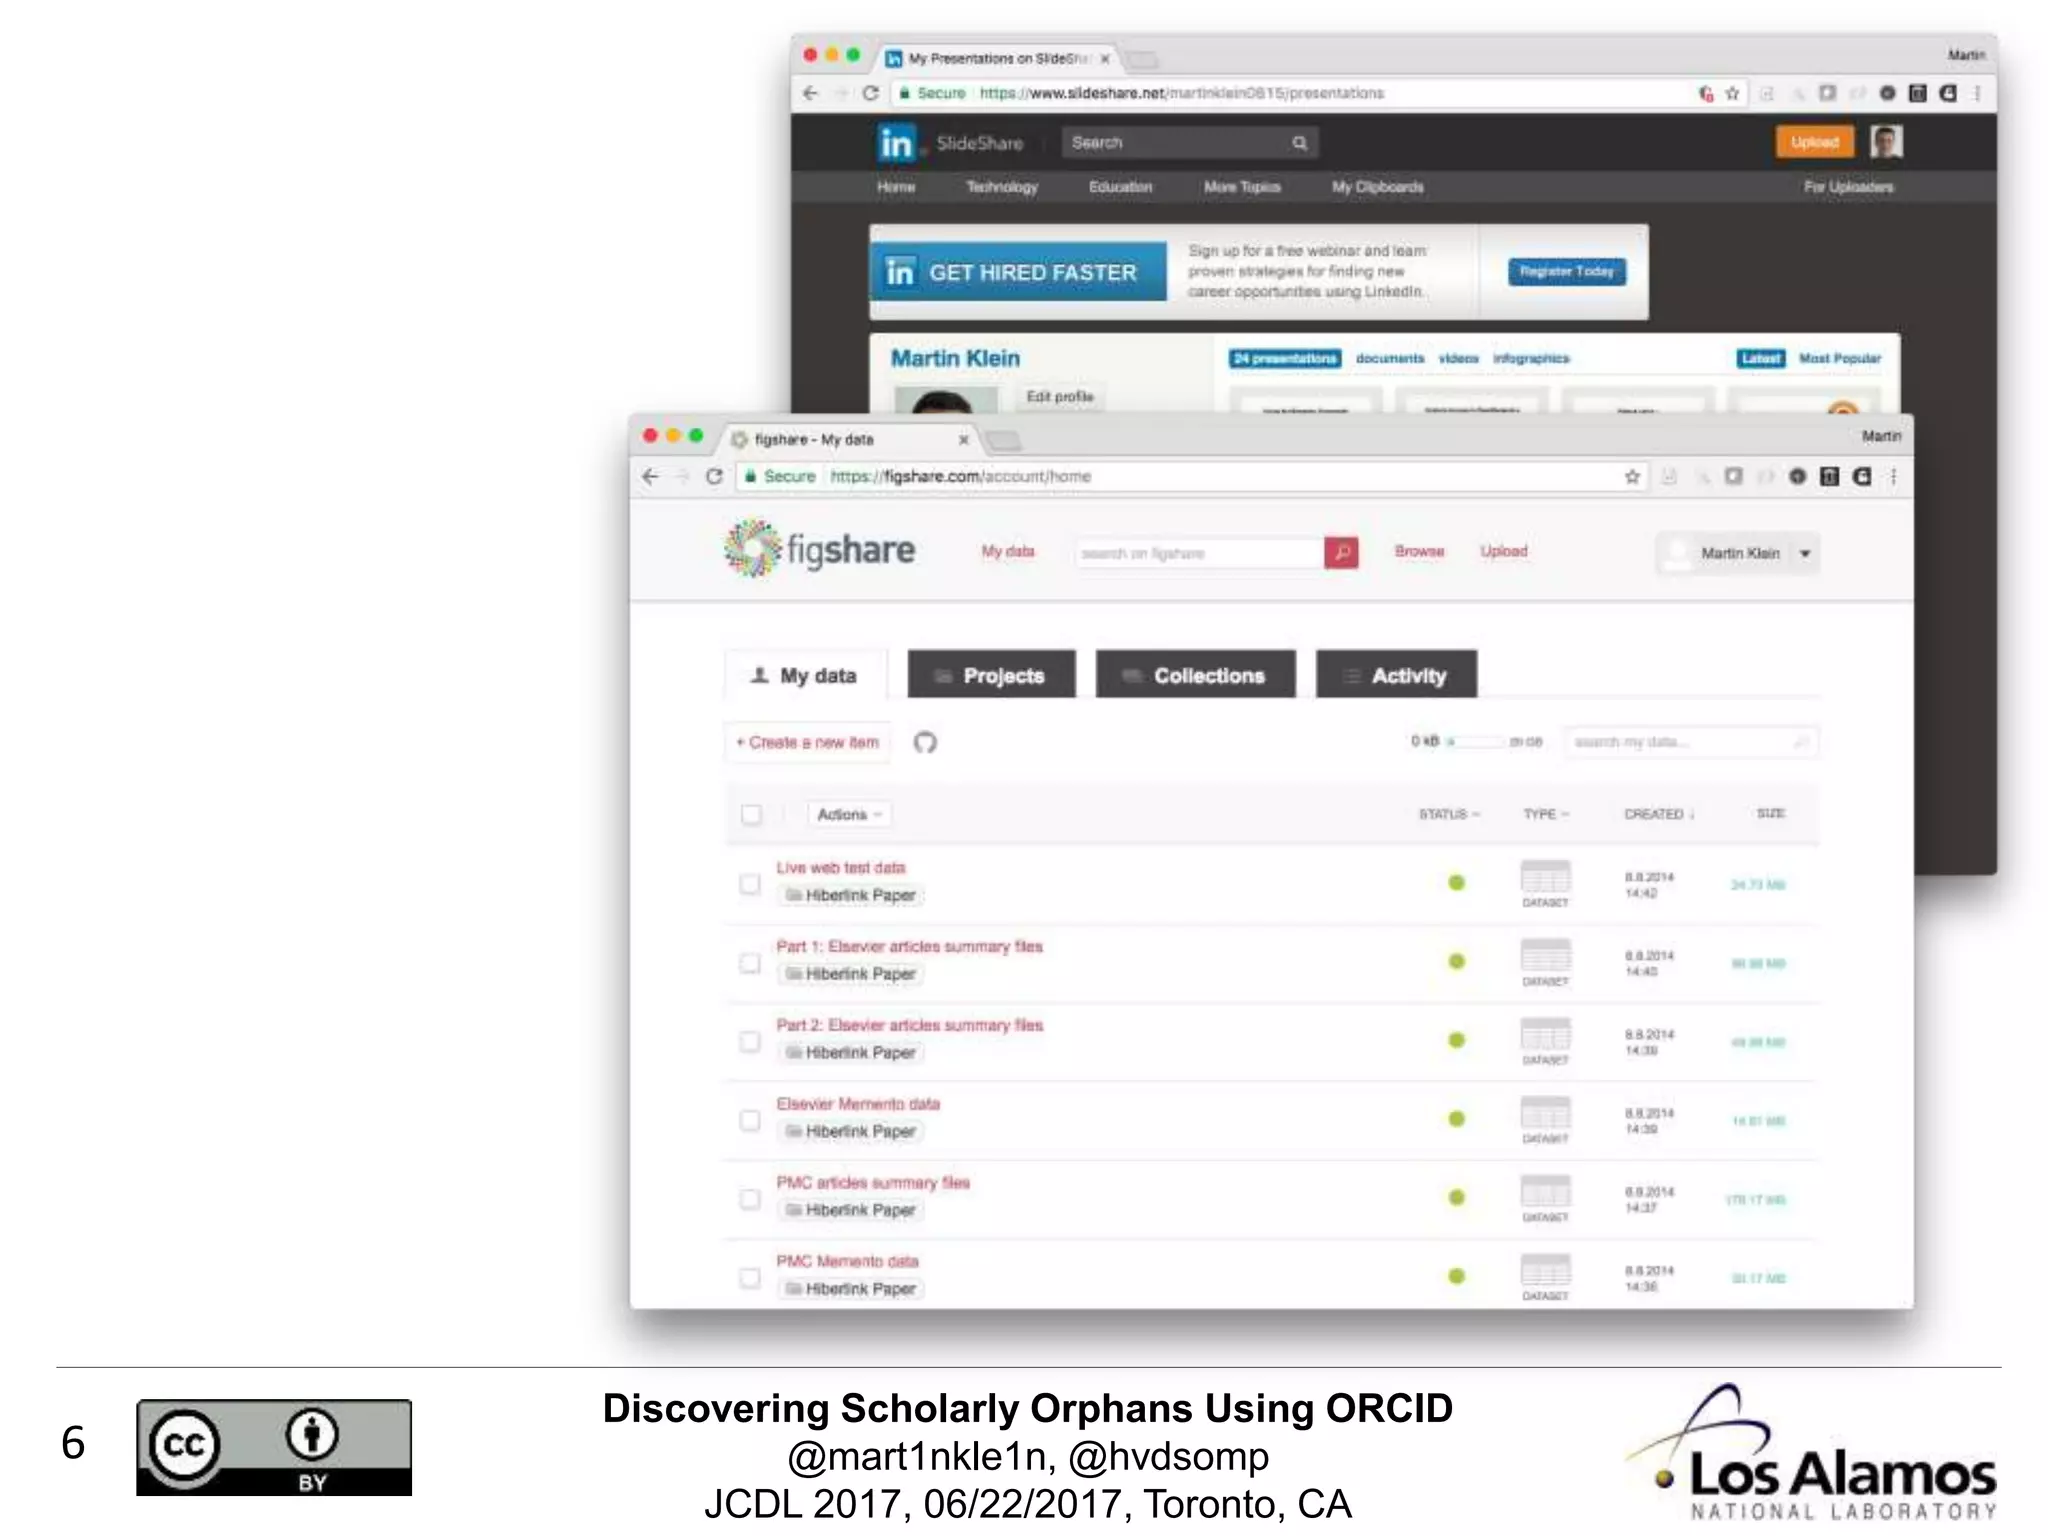Show Most Popular presentations on SlideShare
2048x1536 pixels.
(x=1839, y=358)
